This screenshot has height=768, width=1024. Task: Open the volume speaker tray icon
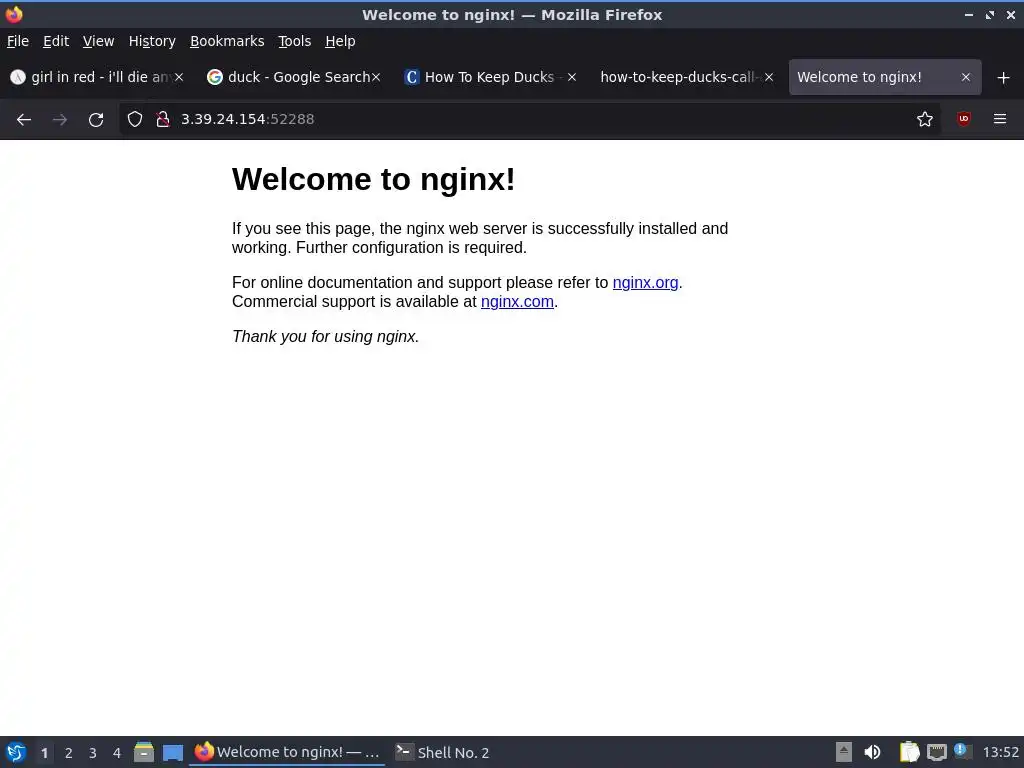(x=872, y=752)
